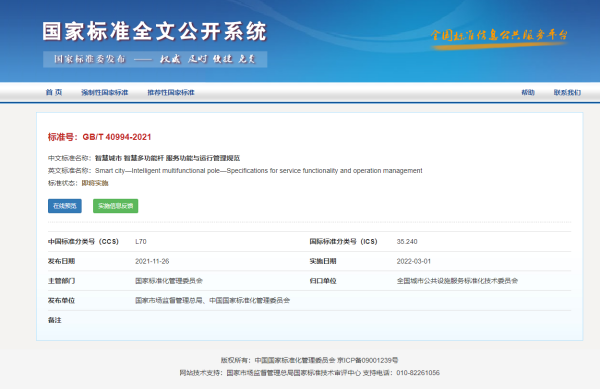
Task: Click the CCS value L70
Action: pos(140,241)
